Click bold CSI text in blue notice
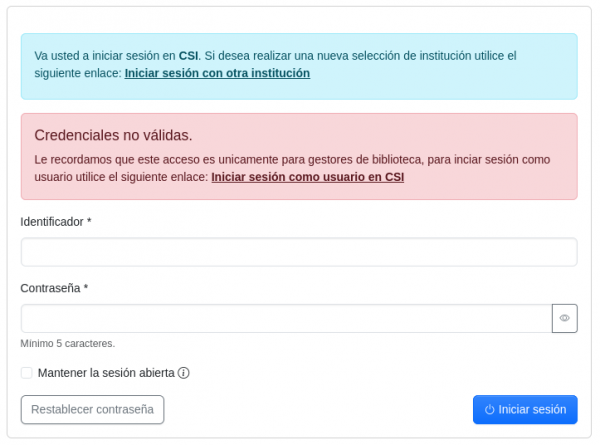Screen dimensions: 600x445 click(189, 56)
